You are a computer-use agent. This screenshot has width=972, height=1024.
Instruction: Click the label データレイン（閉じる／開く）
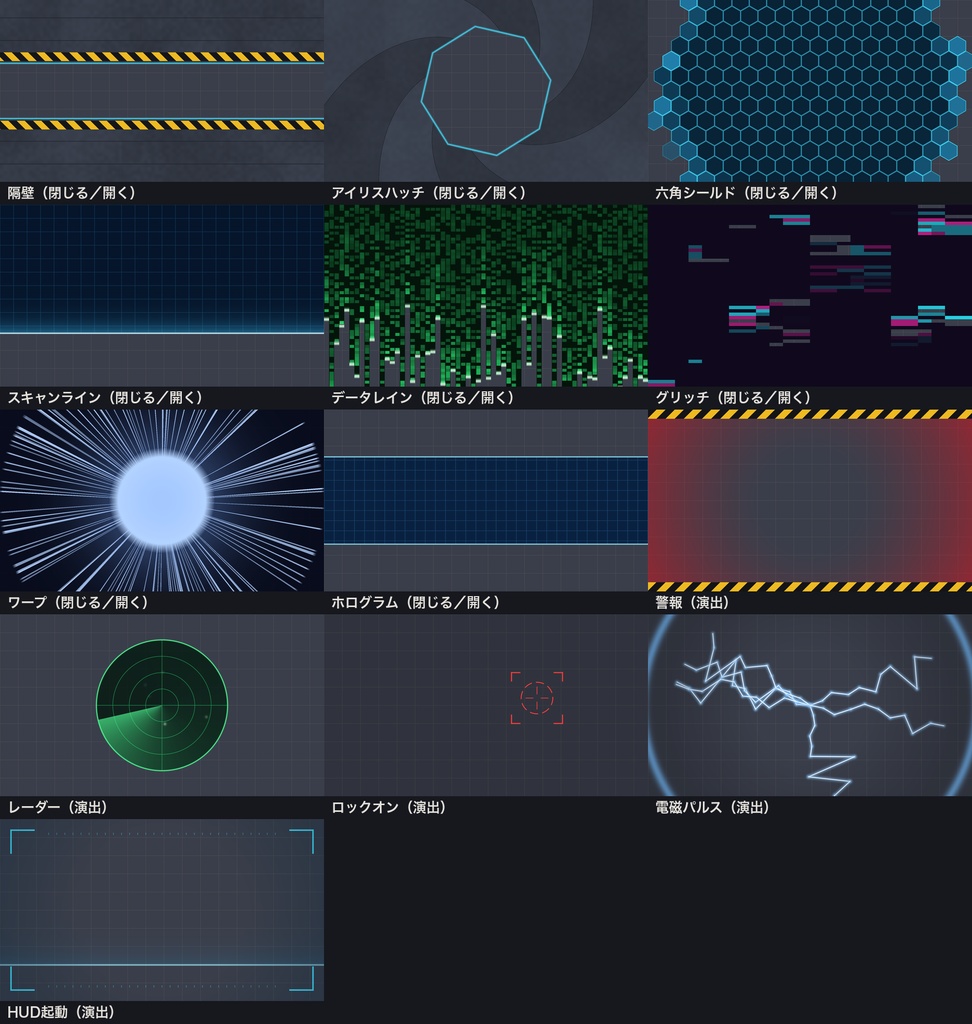[x=423, y=398]
